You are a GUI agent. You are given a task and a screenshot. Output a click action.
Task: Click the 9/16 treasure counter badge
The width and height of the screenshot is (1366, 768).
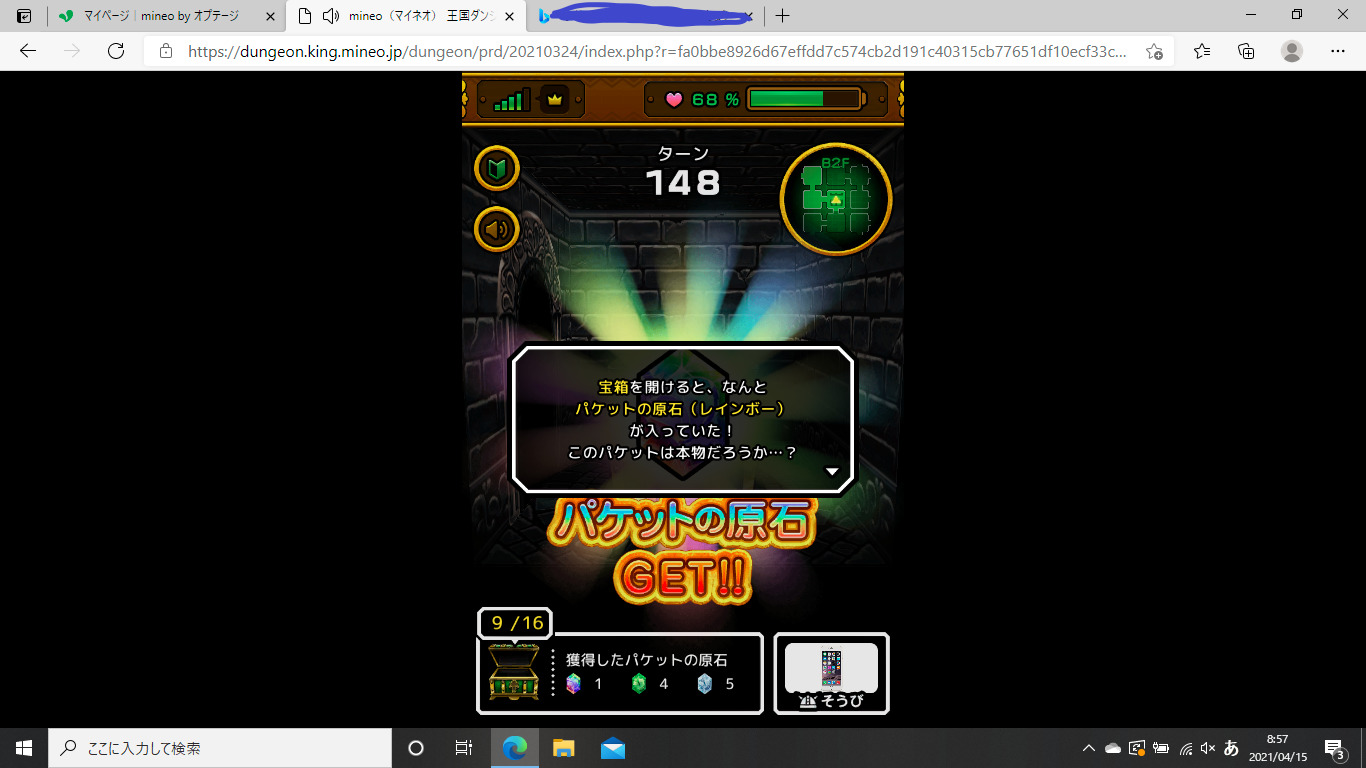pyautogui.click(x=515, y=623)
